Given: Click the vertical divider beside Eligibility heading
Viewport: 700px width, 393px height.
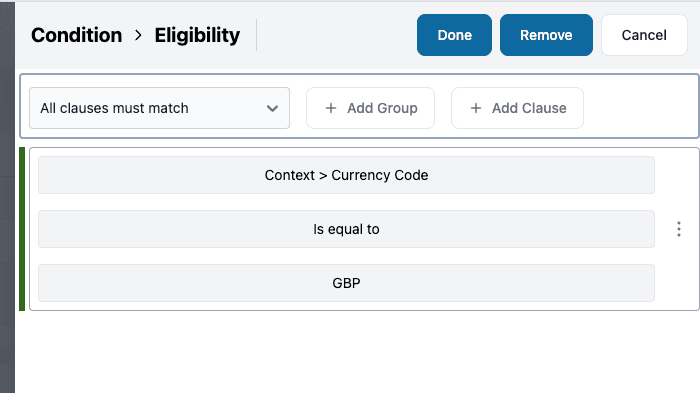Looking at the screenshot, I should [256, 35].
